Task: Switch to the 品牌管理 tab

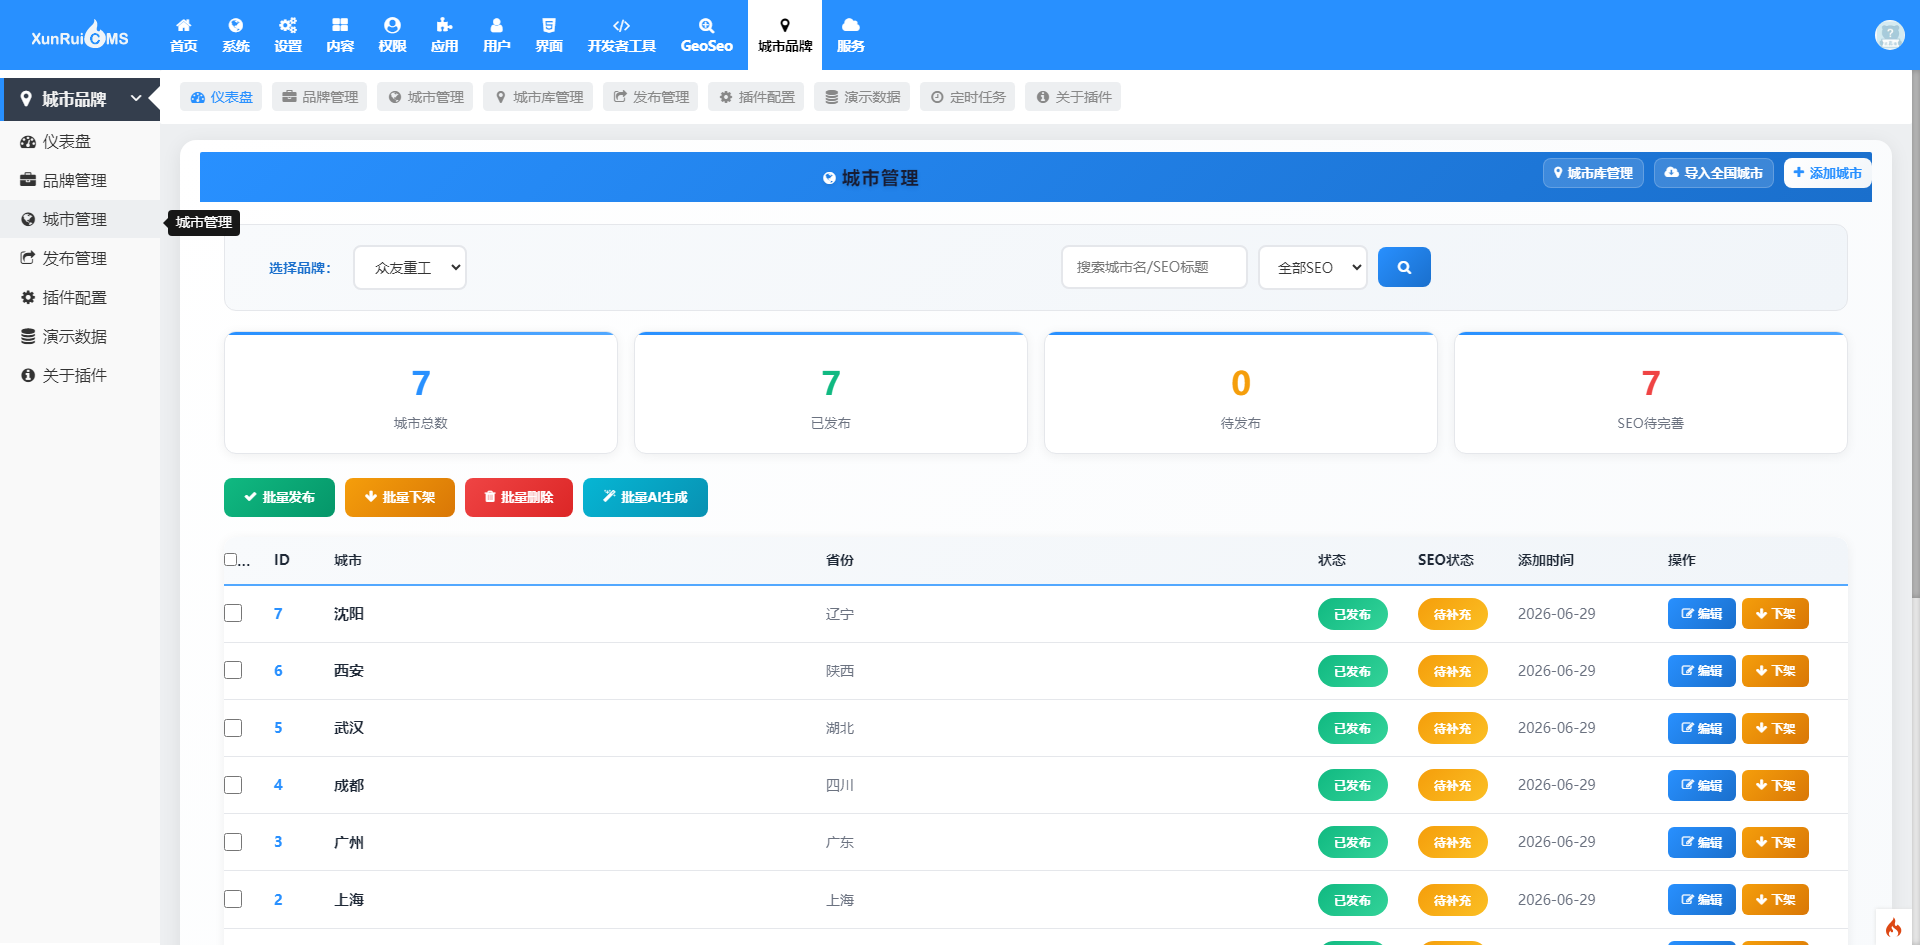Action: tap(320, 97)
